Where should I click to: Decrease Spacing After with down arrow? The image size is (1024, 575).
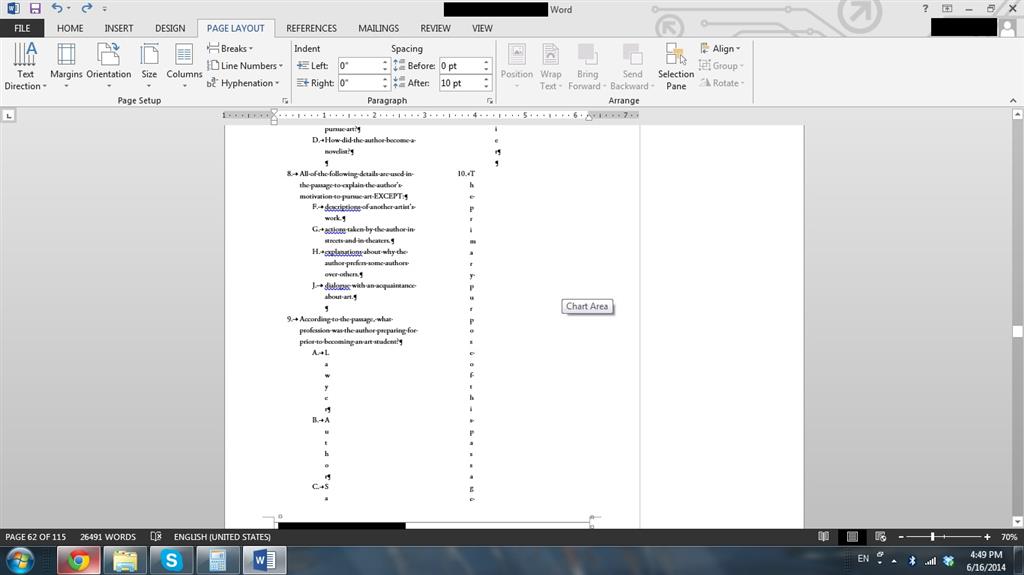[486, 87]
